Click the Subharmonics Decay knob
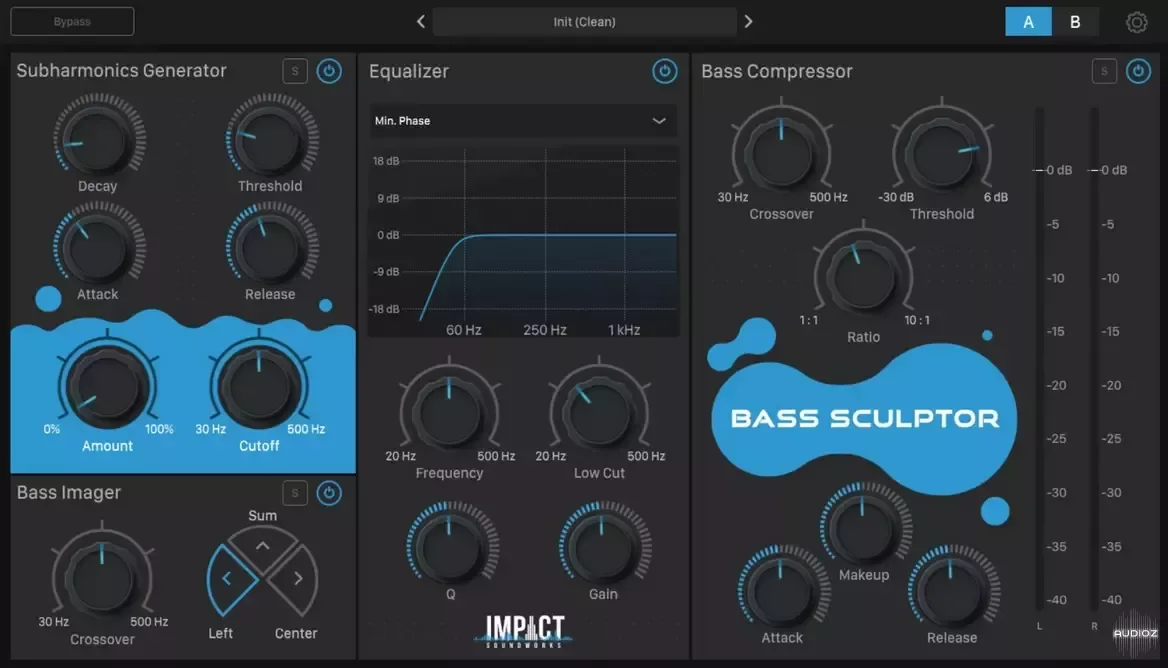 [x=98, y=139]
